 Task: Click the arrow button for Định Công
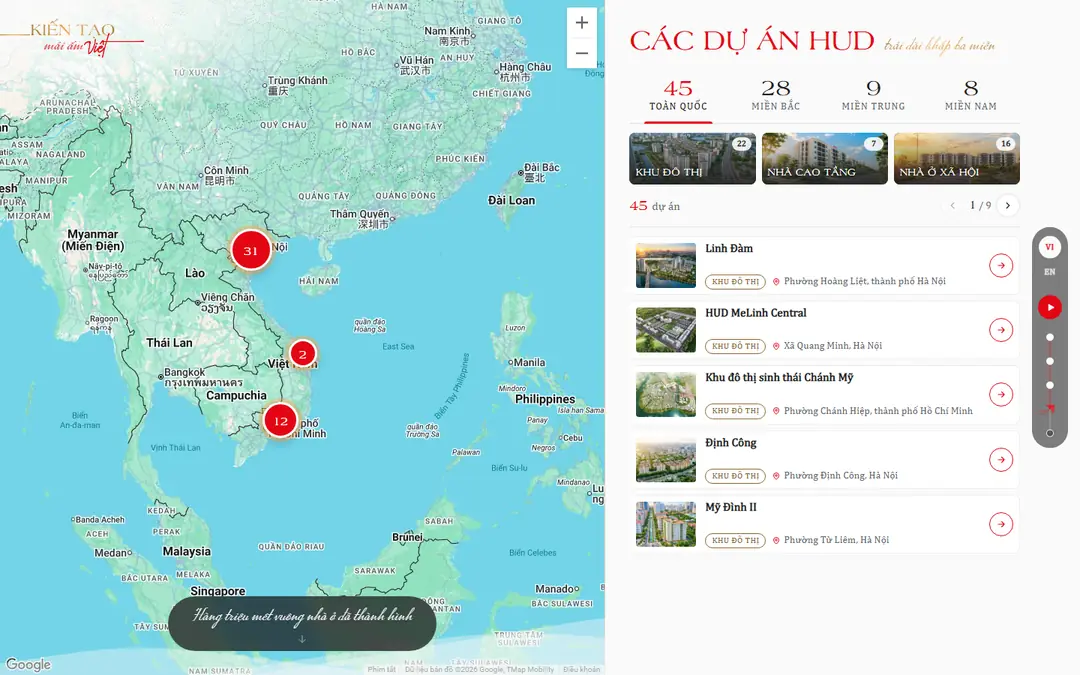[x=1001, y=459]
